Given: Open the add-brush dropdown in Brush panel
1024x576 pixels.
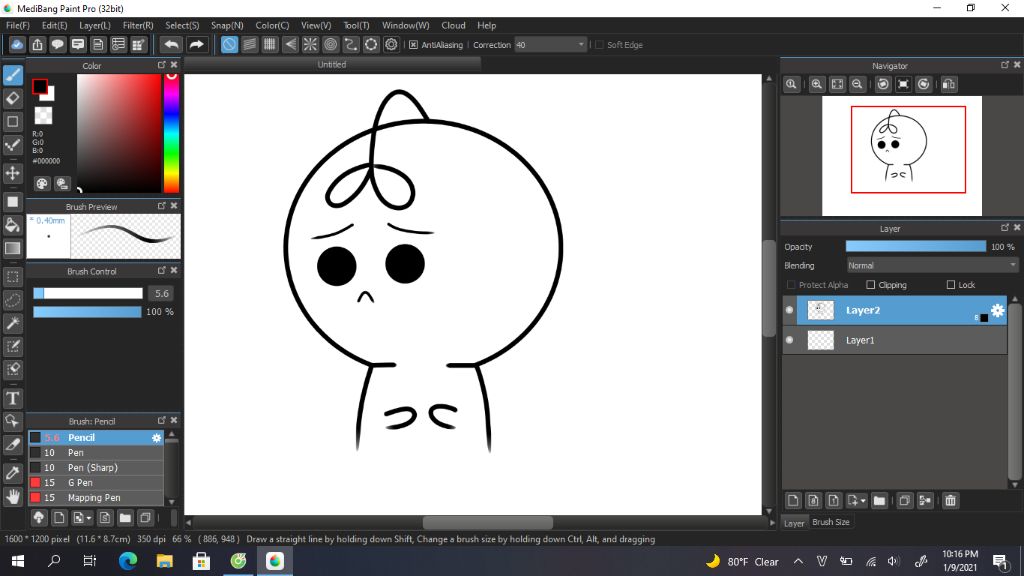Looking at the screenshot, I should click(x=88, y=518).
